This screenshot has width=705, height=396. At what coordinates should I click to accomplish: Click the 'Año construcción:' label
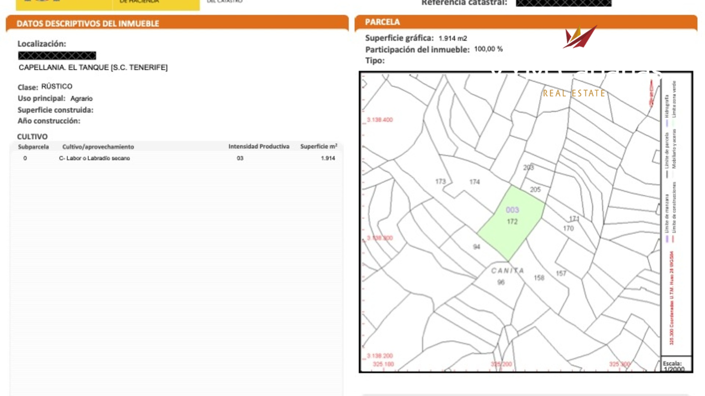coord(49,120)
